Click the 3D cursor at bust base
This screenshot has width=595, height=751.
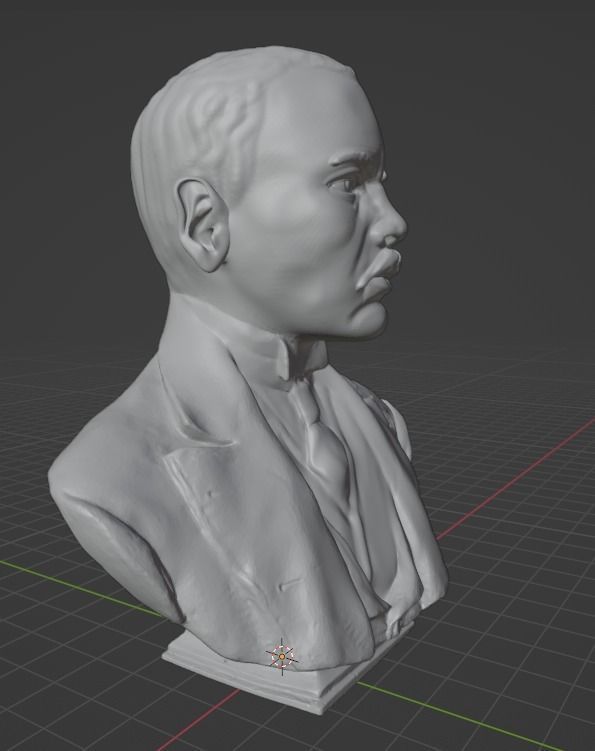tap(282, 656)
